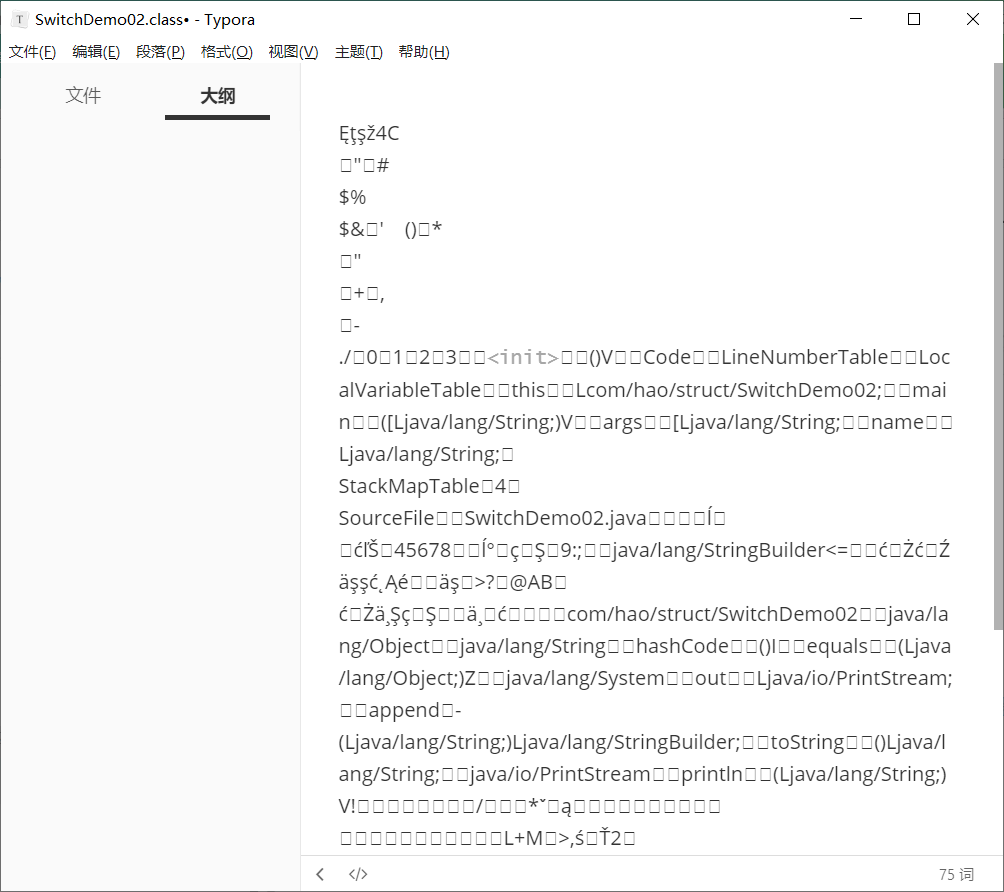Click the vertical scrollbar thumb
This screenshot has height=892, width=1004.
click(x=998, y=346)
